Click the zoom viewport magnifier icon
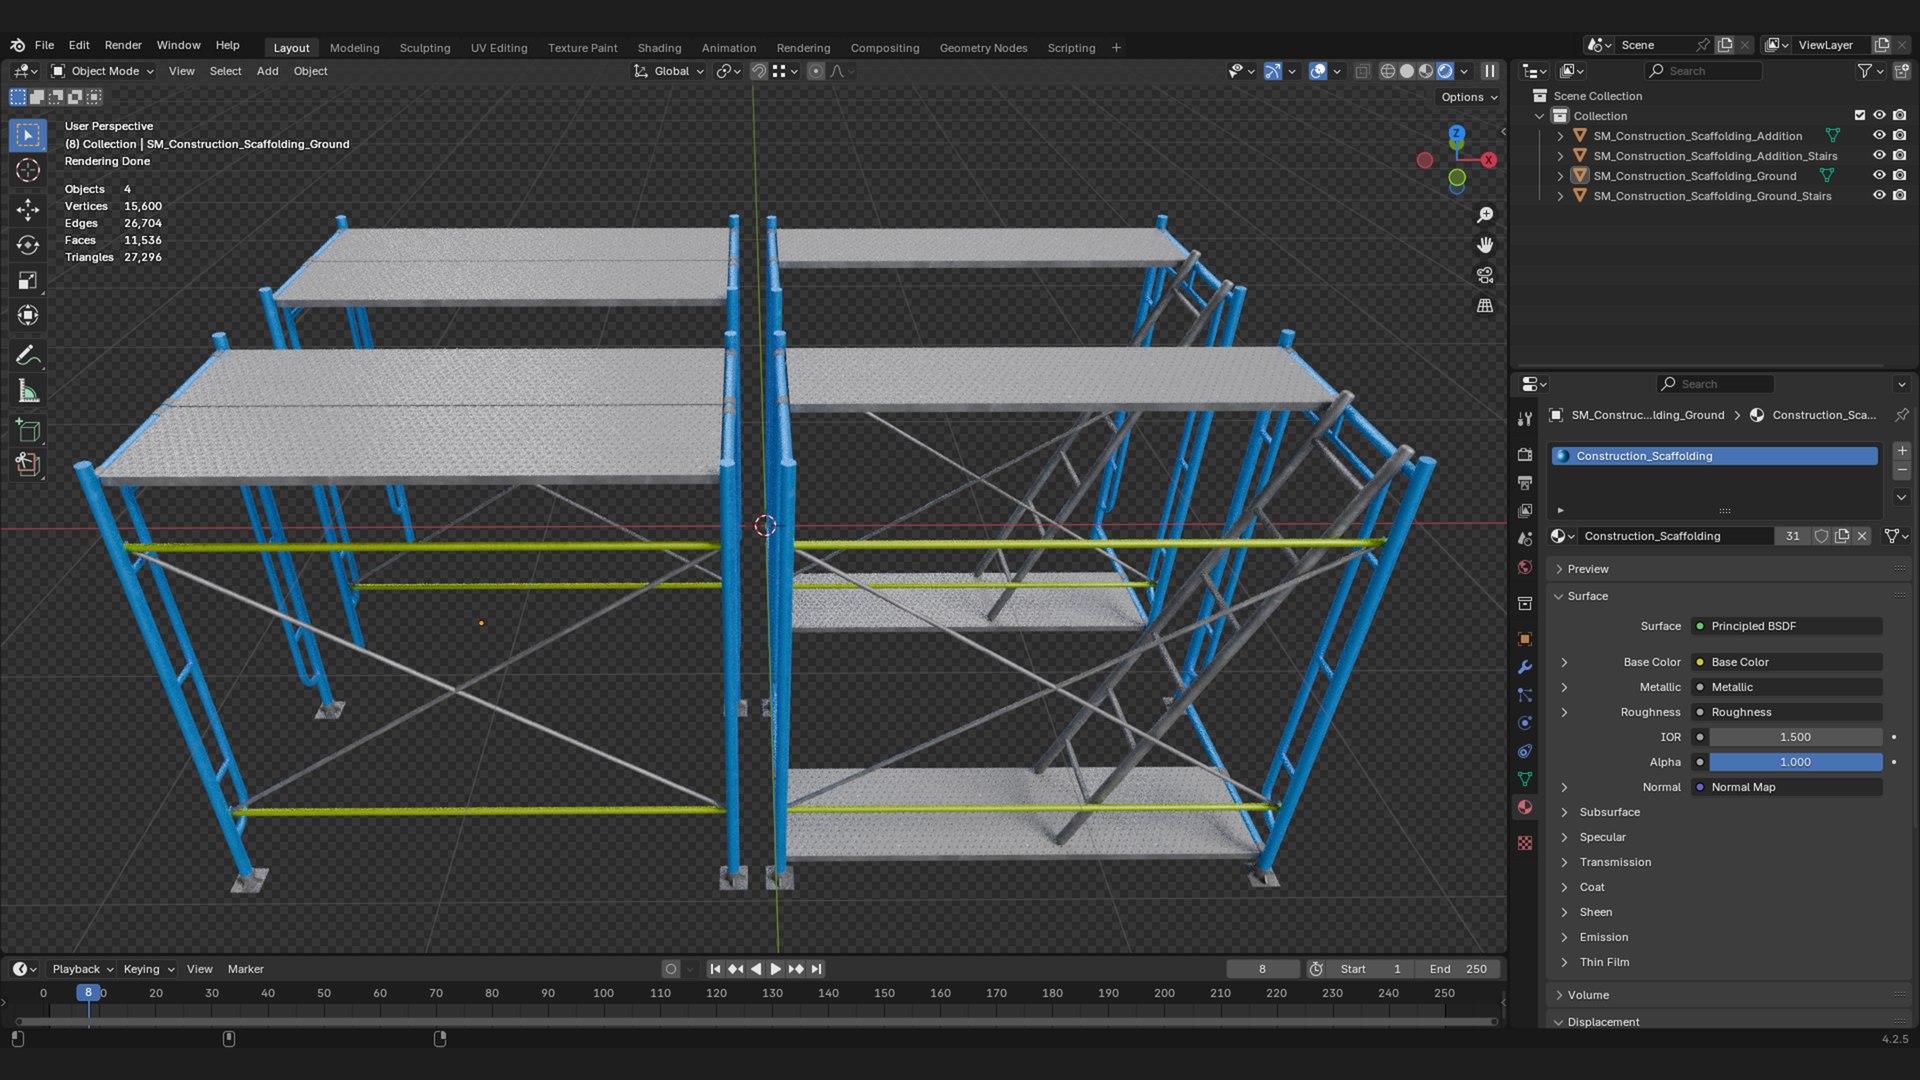 coord(1485,215)
